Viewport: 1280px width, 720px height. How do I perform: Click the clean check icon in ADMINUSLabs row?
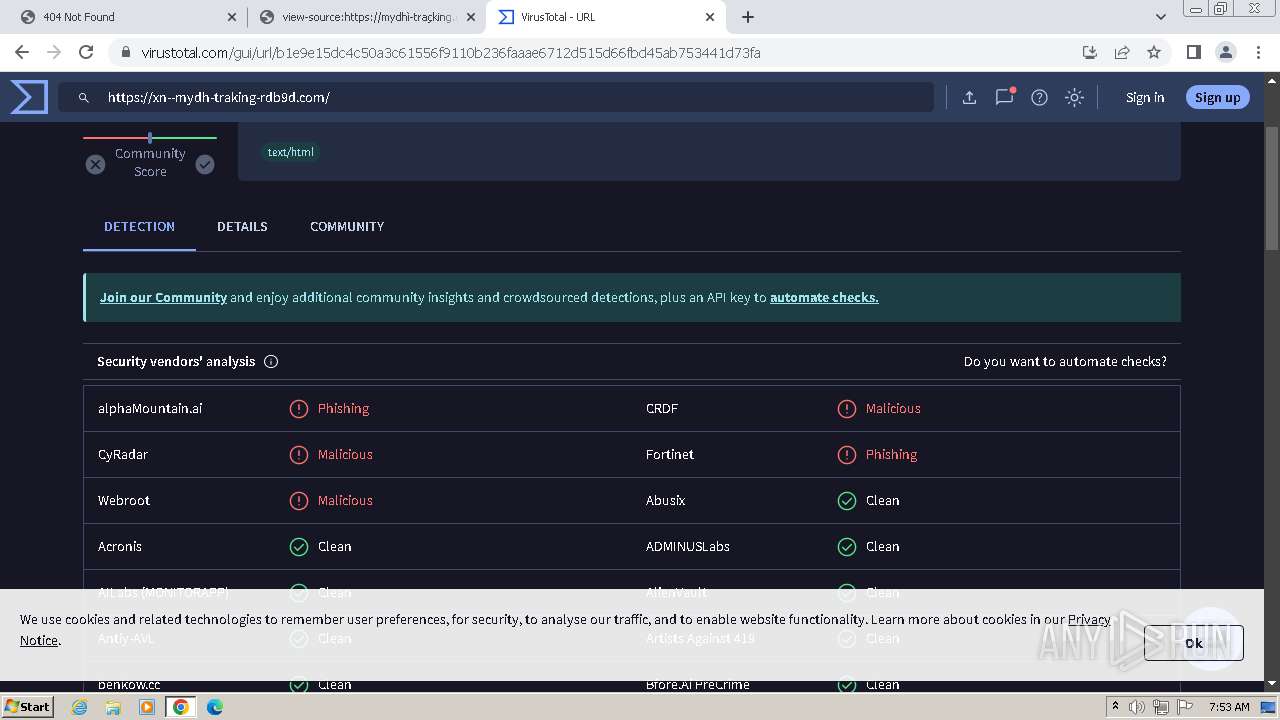(x=847, y=546)
